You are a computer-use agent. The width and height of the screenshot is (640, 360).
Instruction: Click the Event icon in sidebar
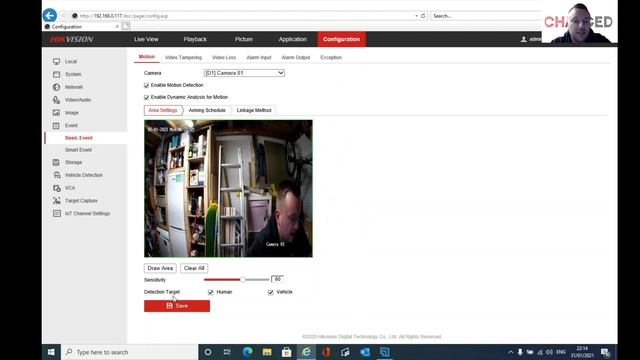(56, 125)
